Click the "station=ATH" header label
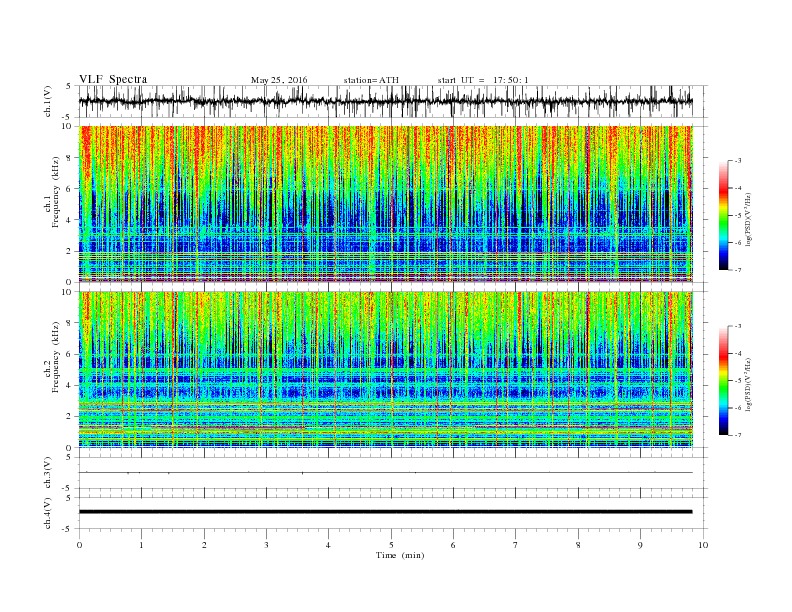 click(371, 80)
